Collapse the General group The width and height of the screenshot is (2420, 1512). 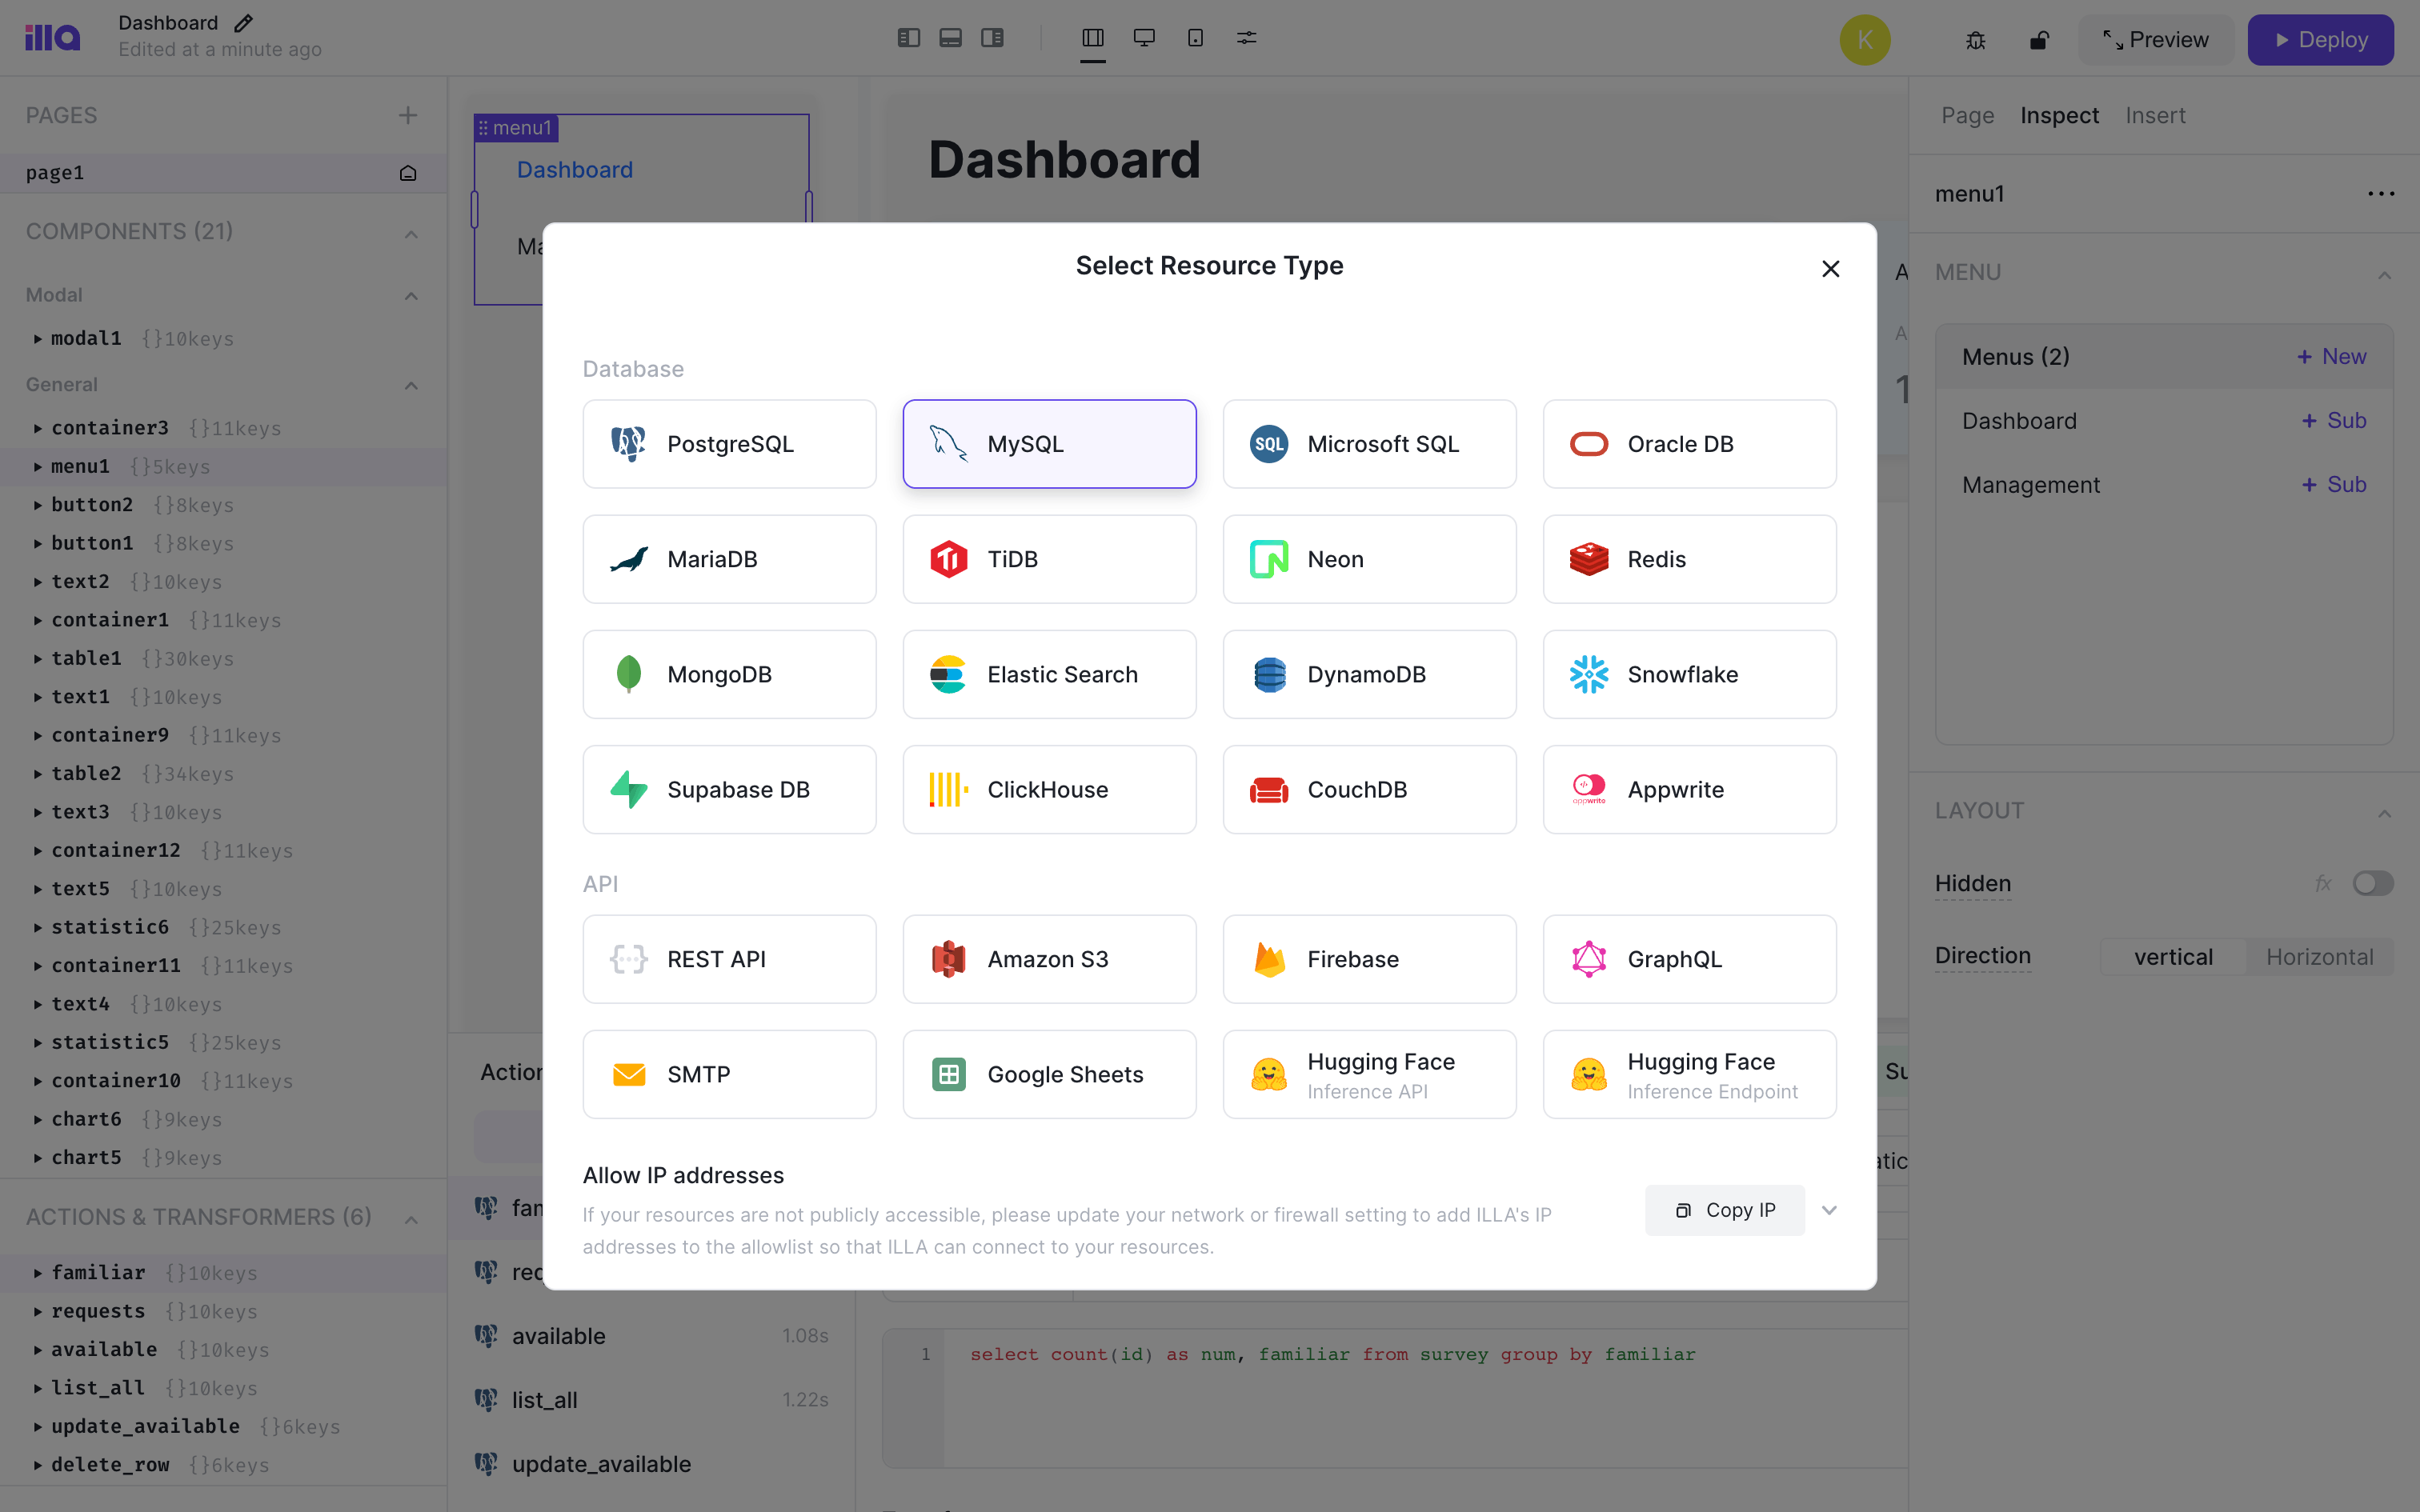411,386
